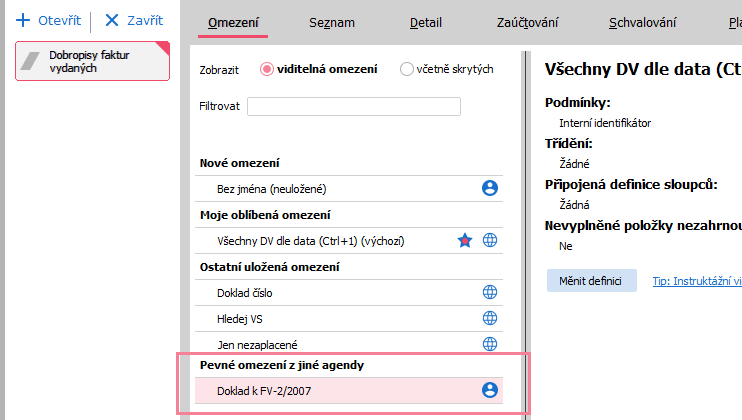Select the Dobropisy faktur vydaných agenda tile

(x=92, y=61)
